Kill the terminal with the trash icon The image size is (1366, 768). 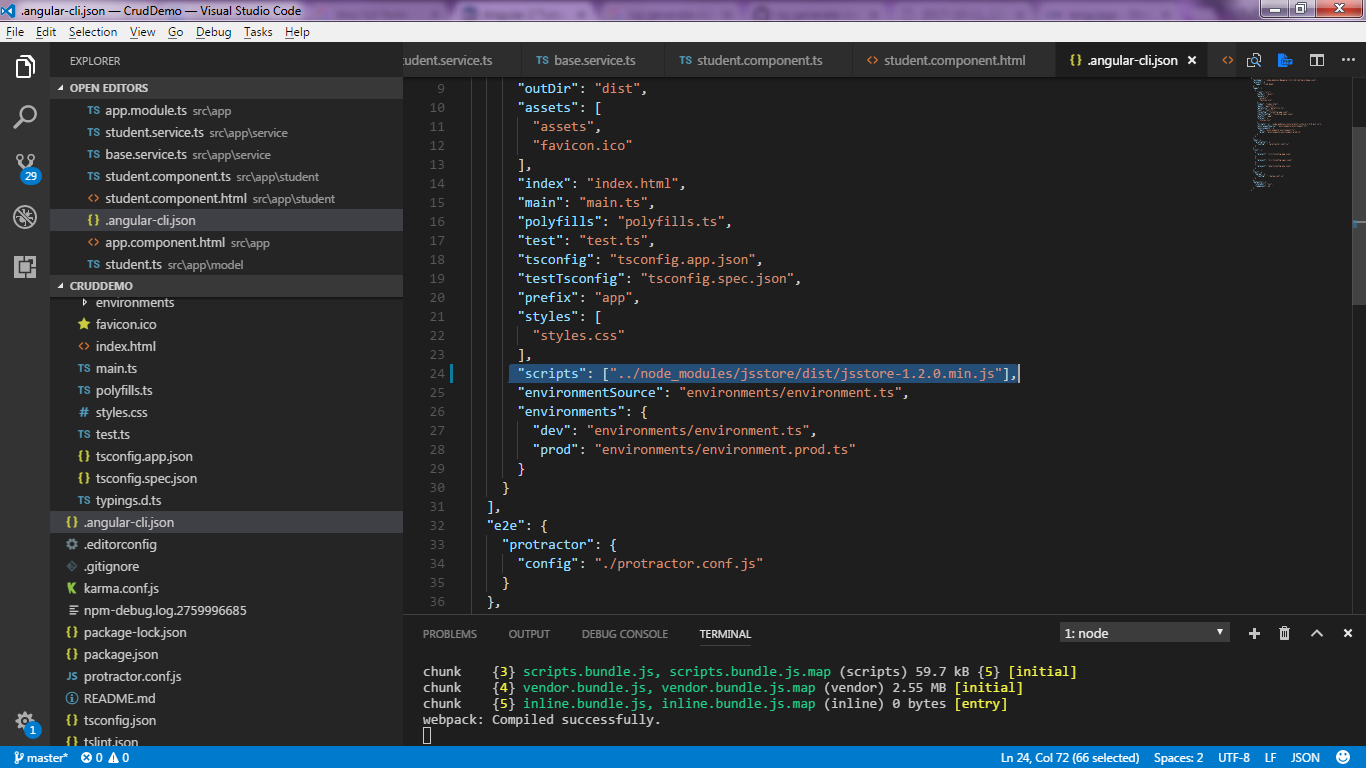tap(1284, 633)
